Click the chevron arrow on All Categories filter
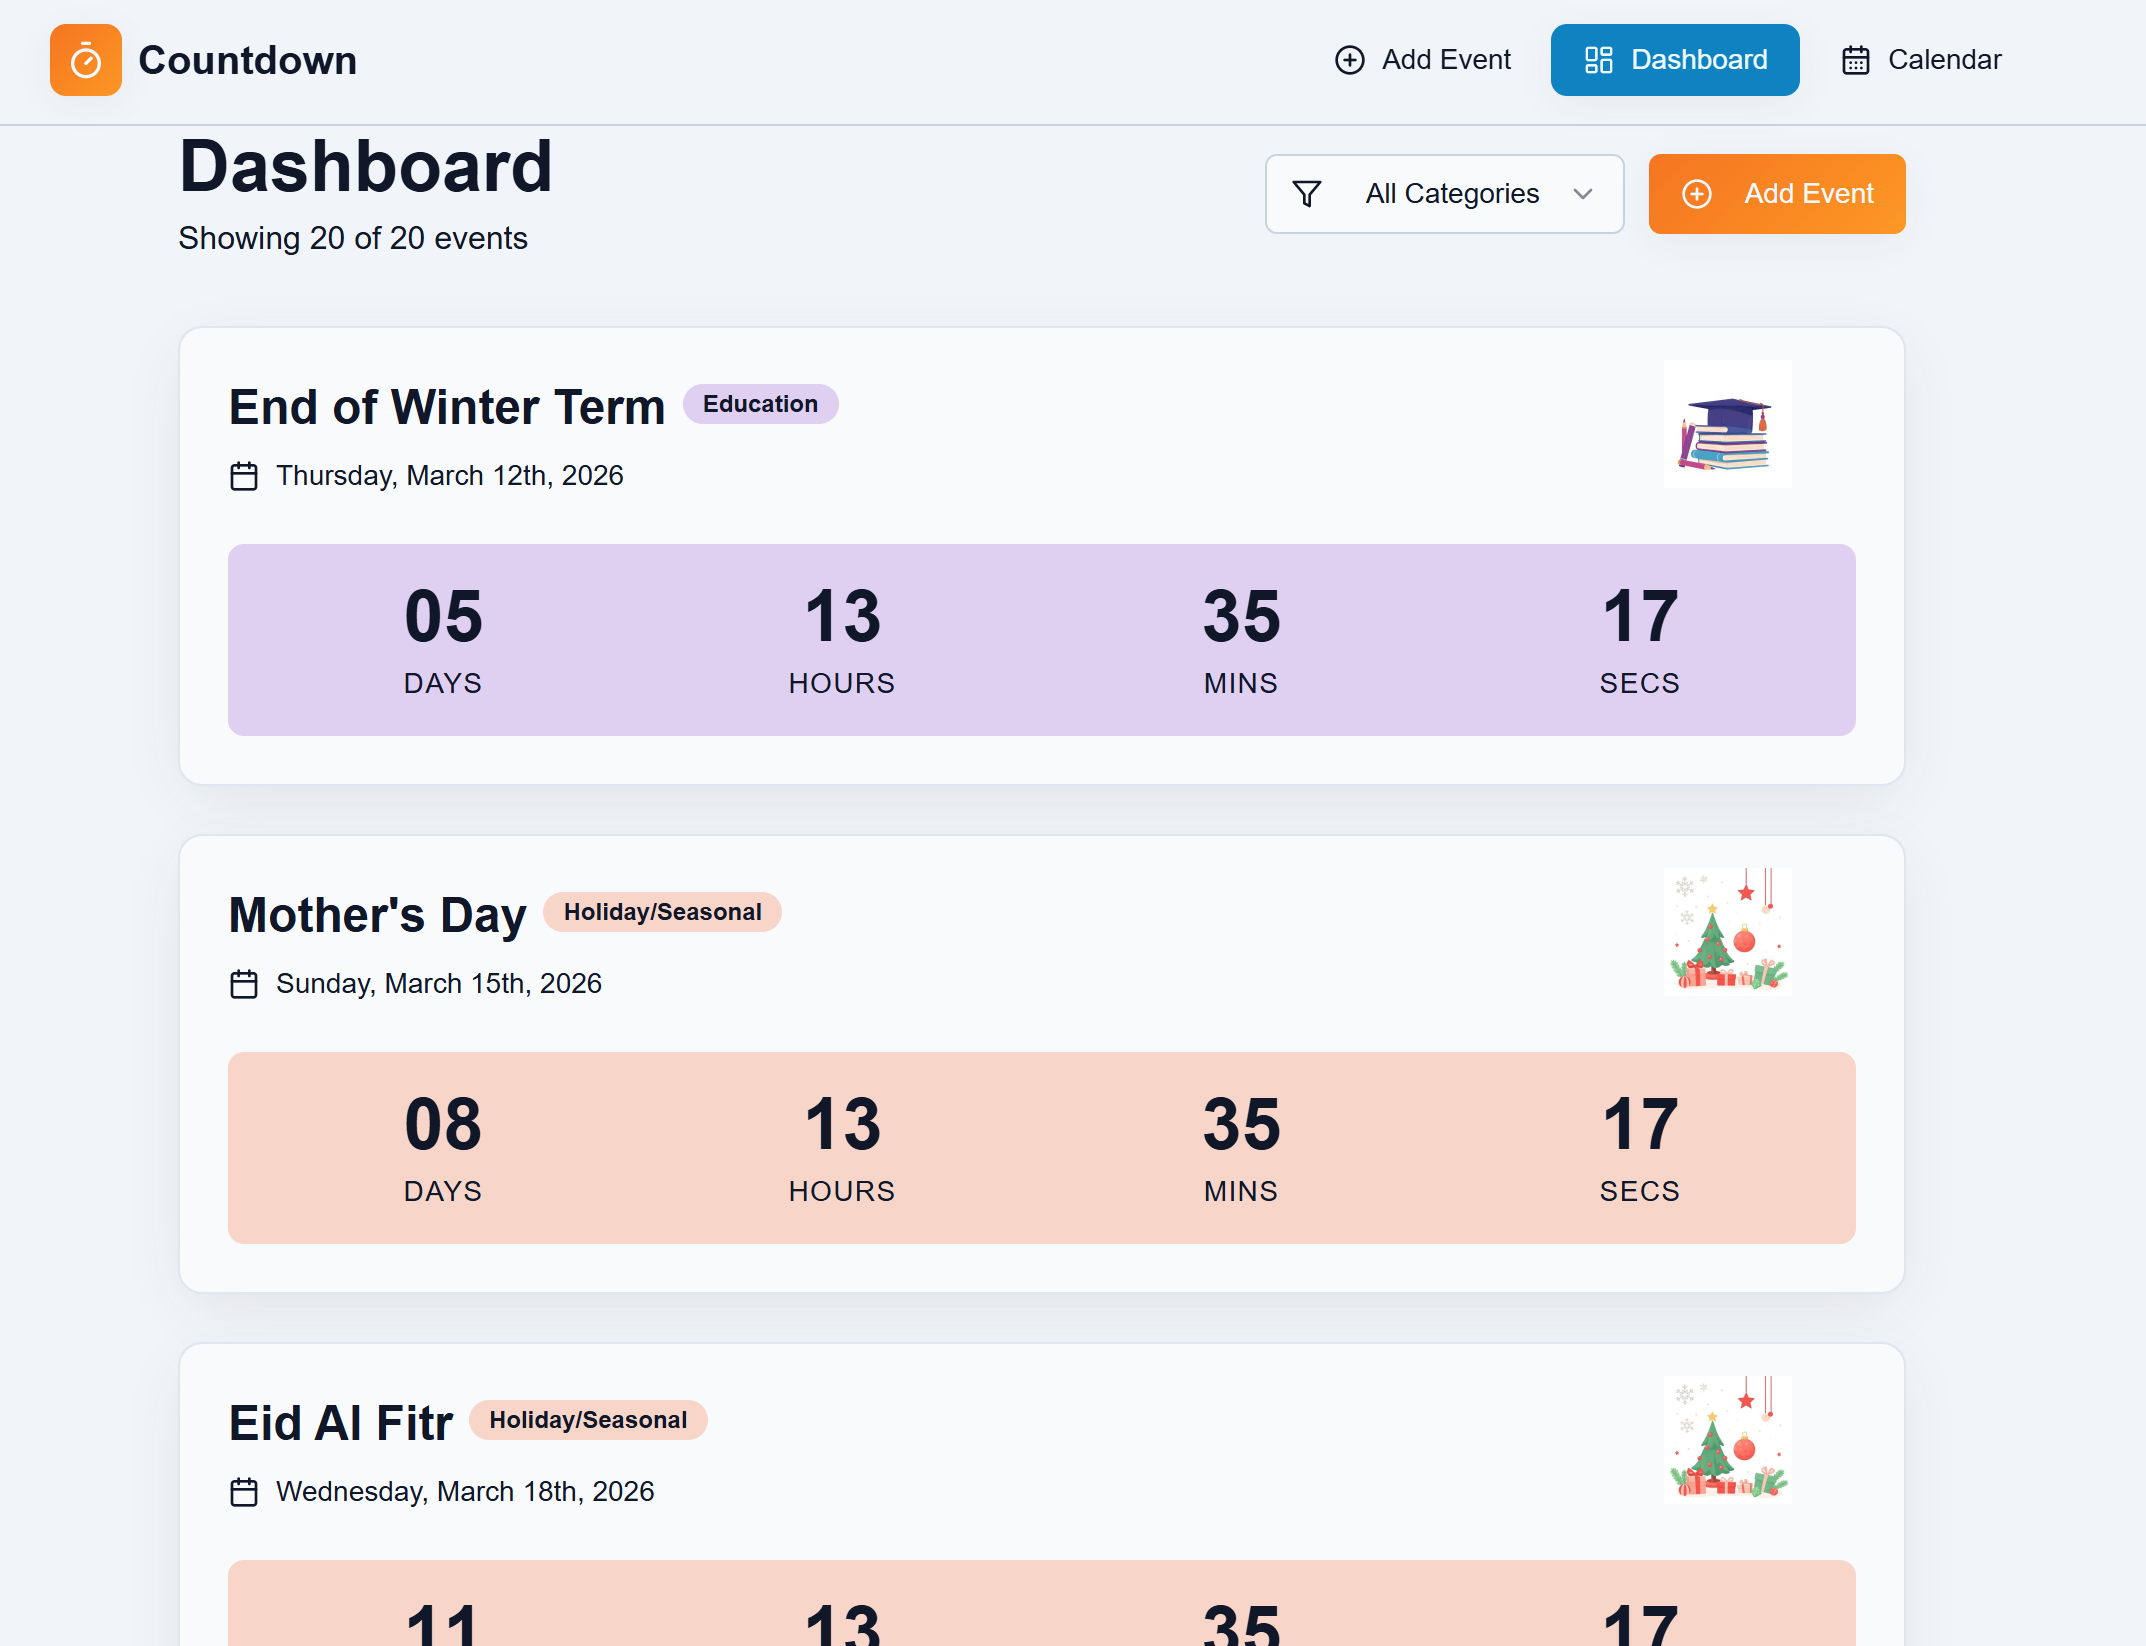Image resolution: width=2146 pixels, height=1646 pixels. [x=1582, y=194]
